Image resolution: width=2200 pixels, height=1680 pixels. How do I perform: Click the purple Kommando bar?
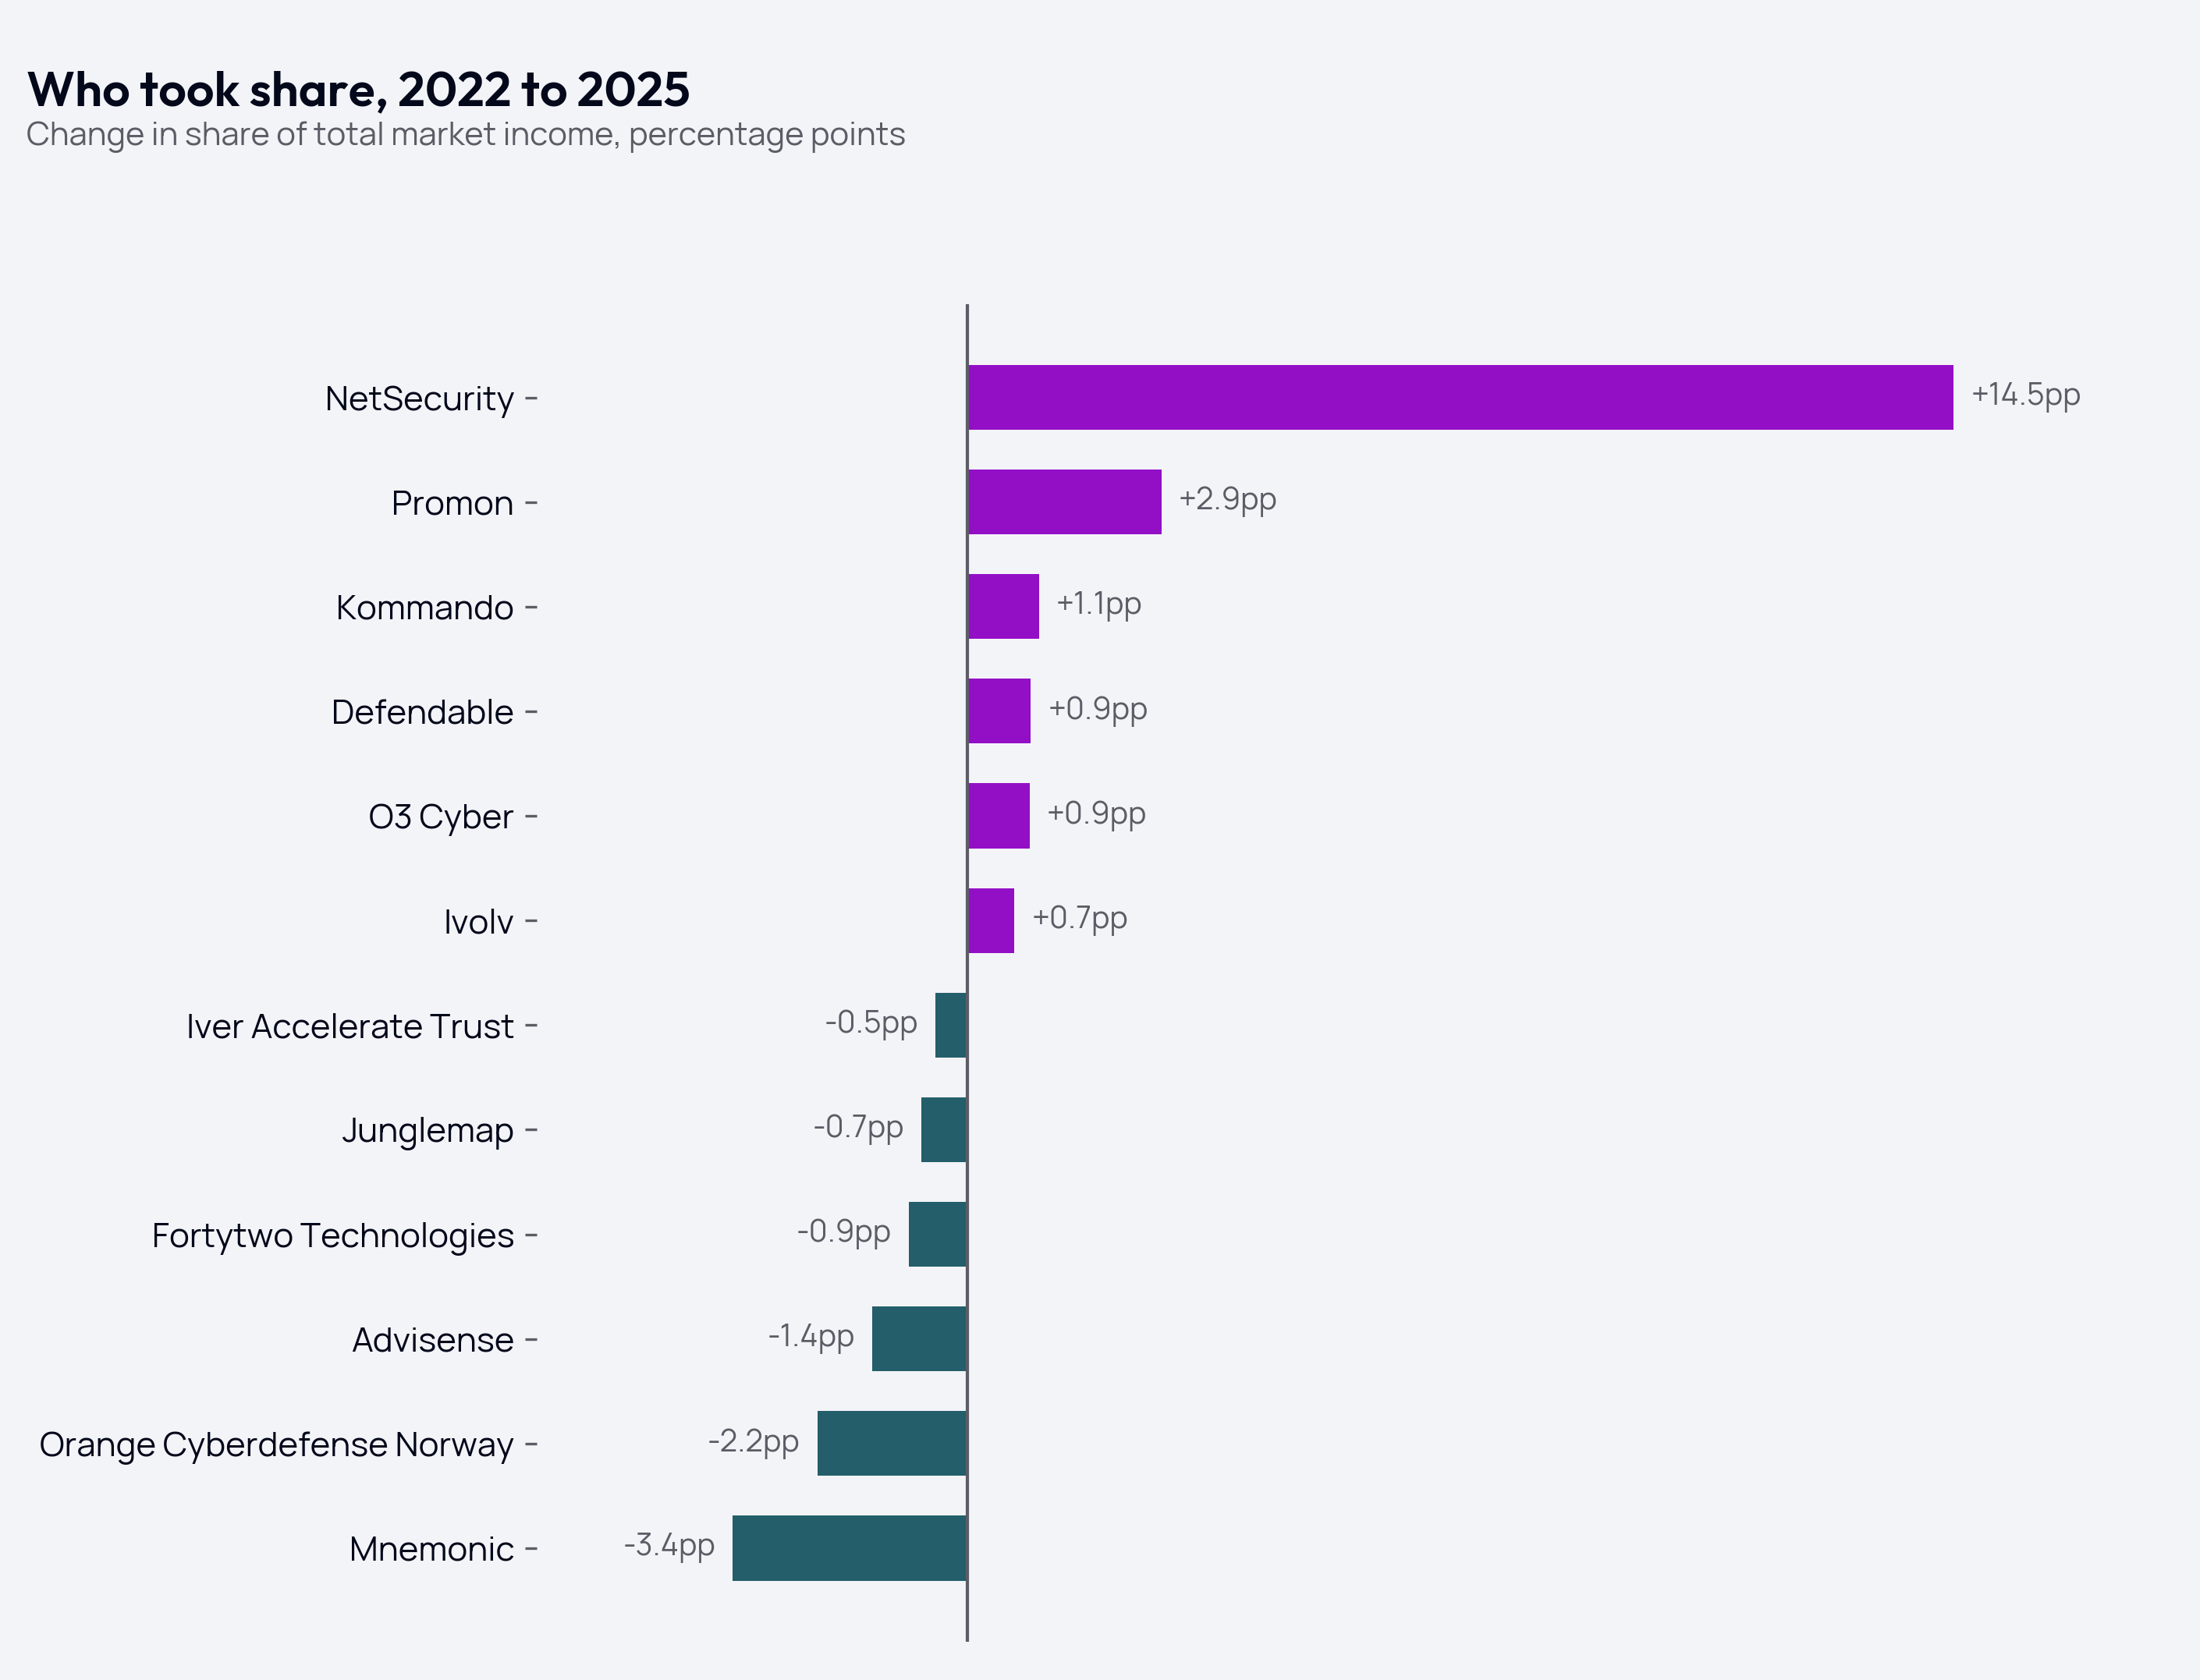point(1003,606)
